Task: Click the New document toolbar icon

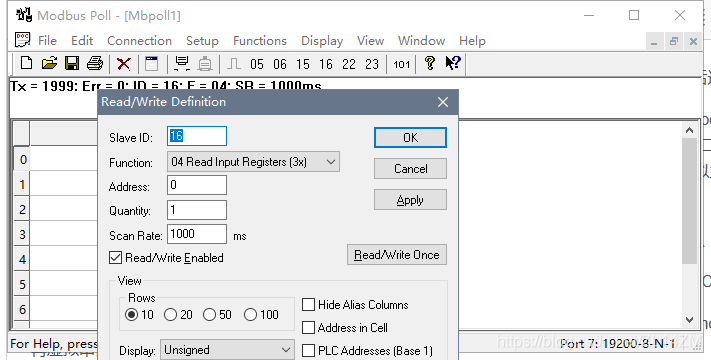Action: 26,63
